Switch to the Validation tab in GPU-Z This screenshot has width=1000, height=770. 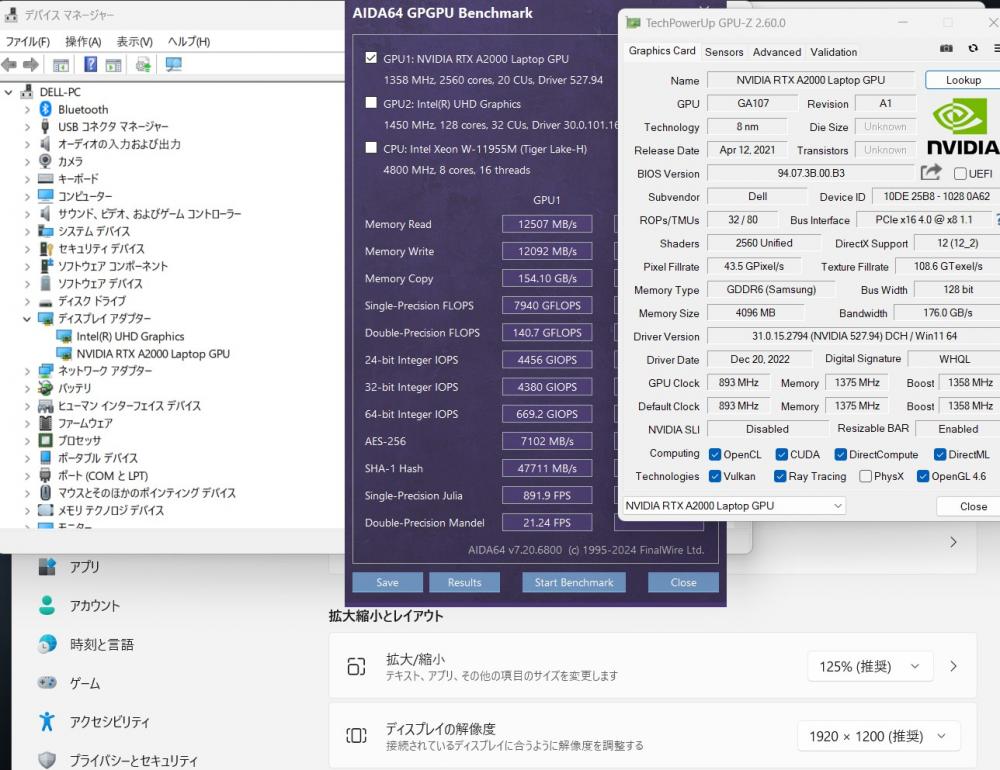click(834, 52)
